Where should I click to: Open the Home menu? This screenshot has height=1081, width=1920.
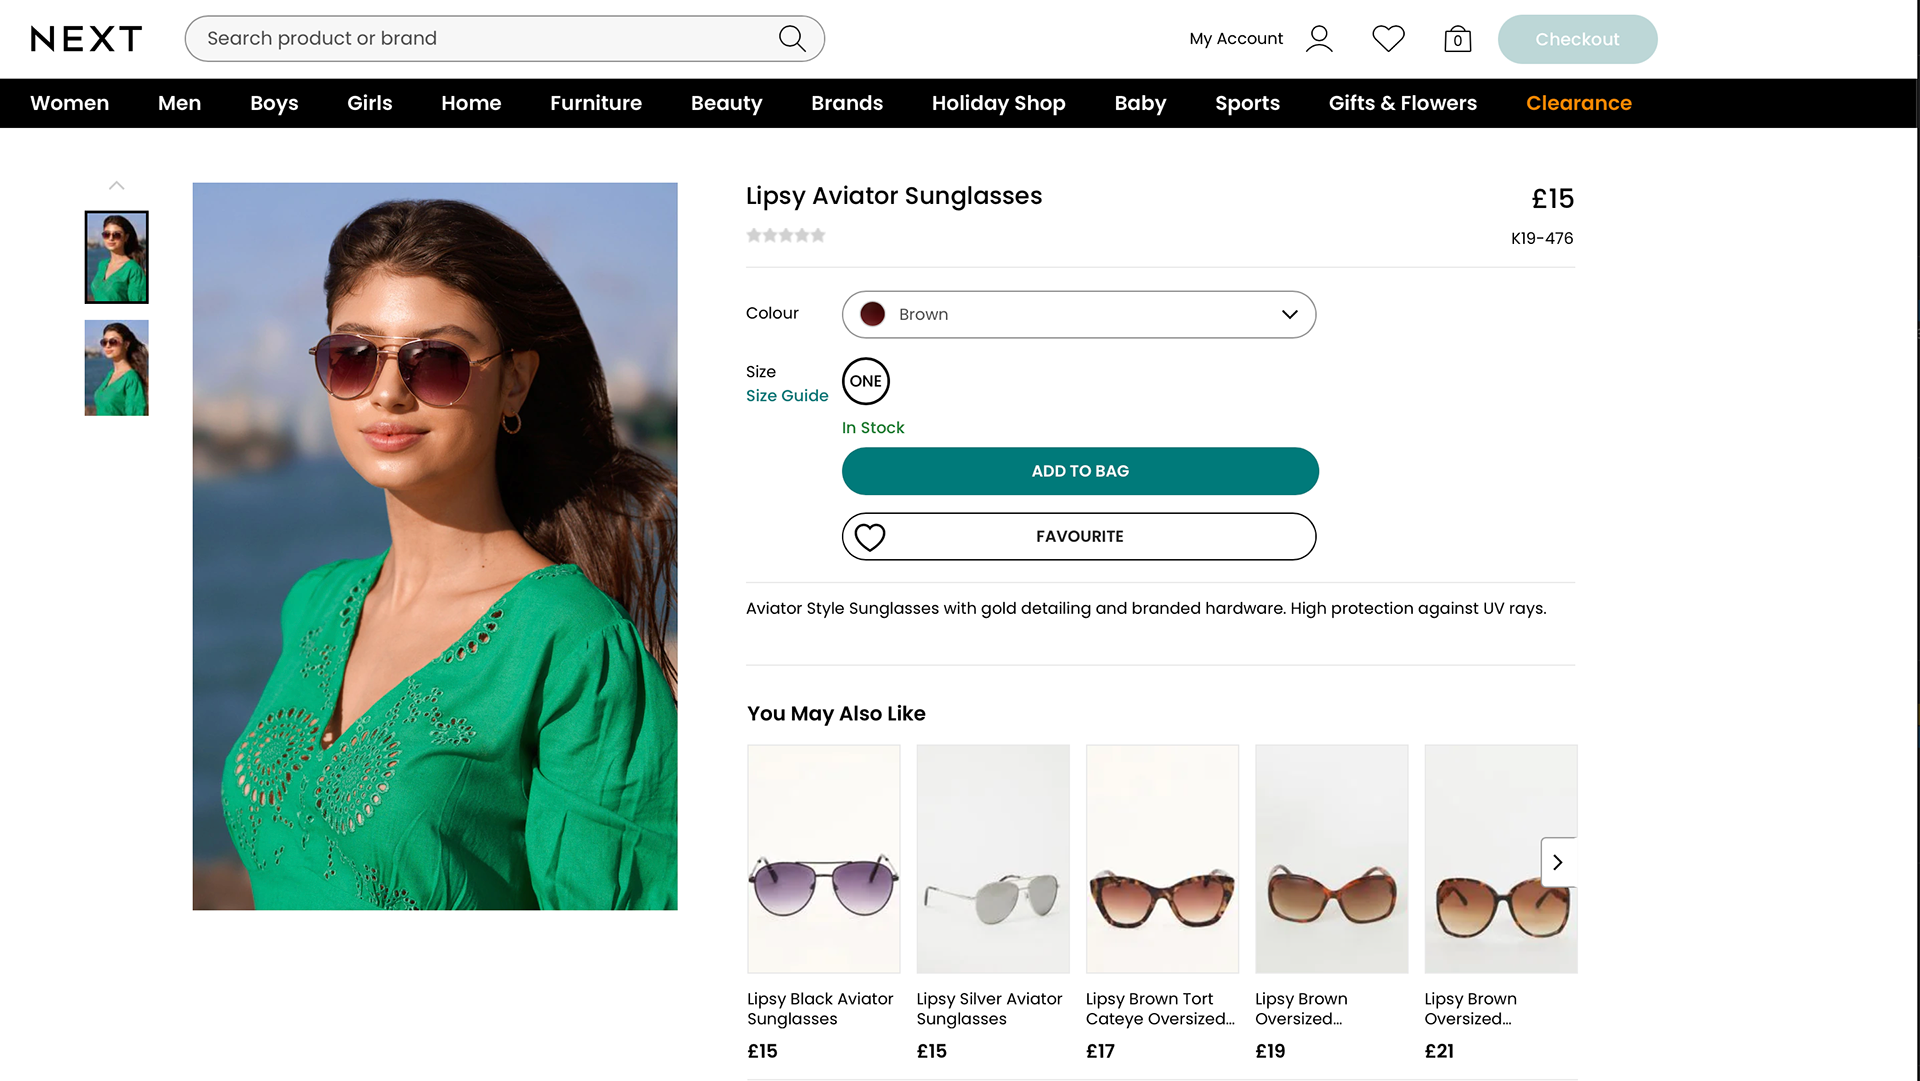click(x=471, y=103)
